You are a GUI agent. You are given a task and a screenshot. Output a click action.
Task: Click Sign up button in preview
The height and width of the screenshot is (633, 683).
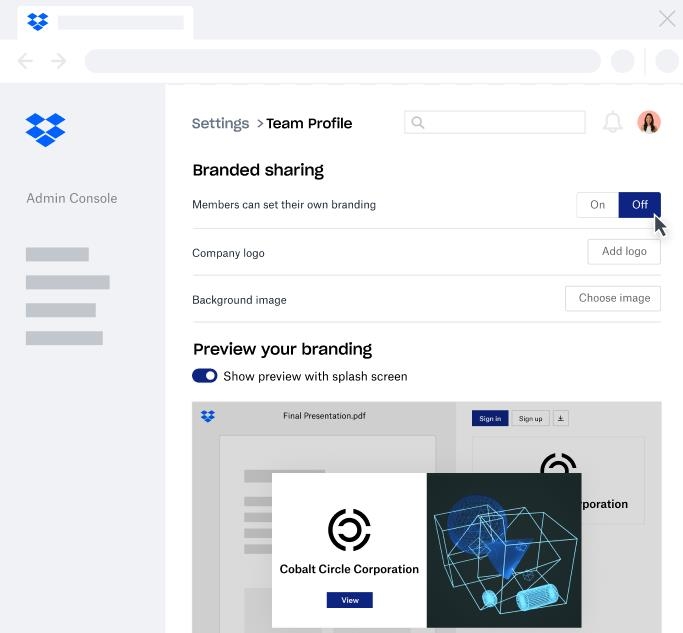[x=530, y=418]
